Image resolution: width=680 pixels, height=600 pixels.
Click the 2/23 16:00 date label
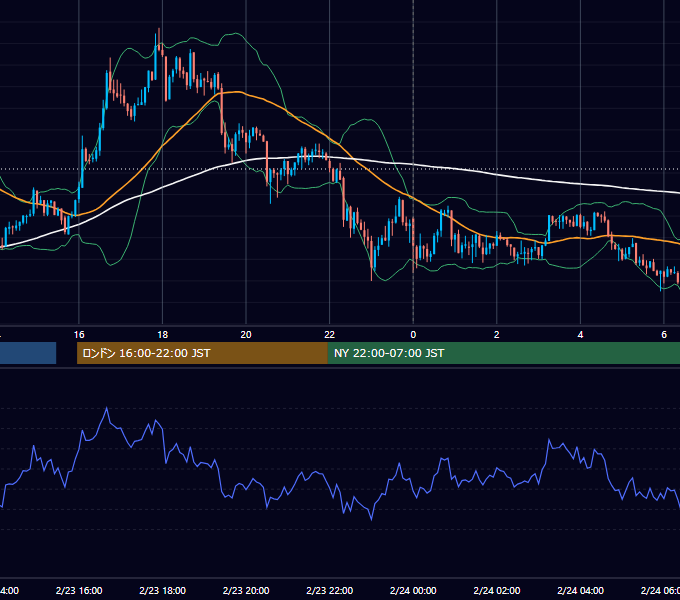79,590
